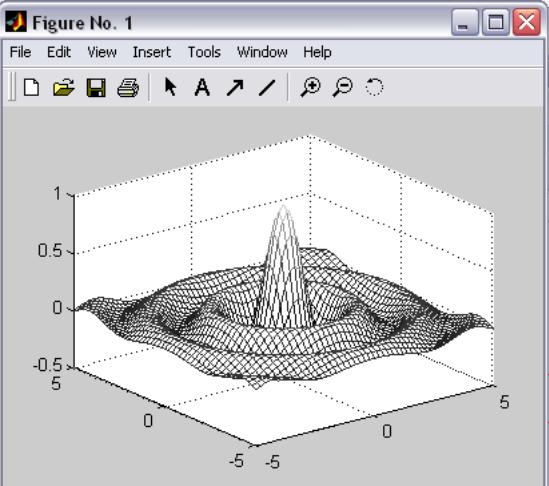Open a file using the folder icon
Image resolution: width=549 pixels, height=486 pixels.
(64, 87)
